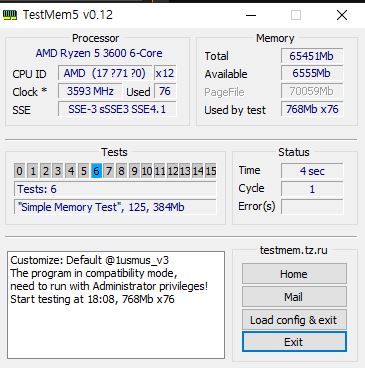This screenshot has width=365, height=368.
Task: Click the TestMem5 app icon in title bar
Action: (9, 15)
